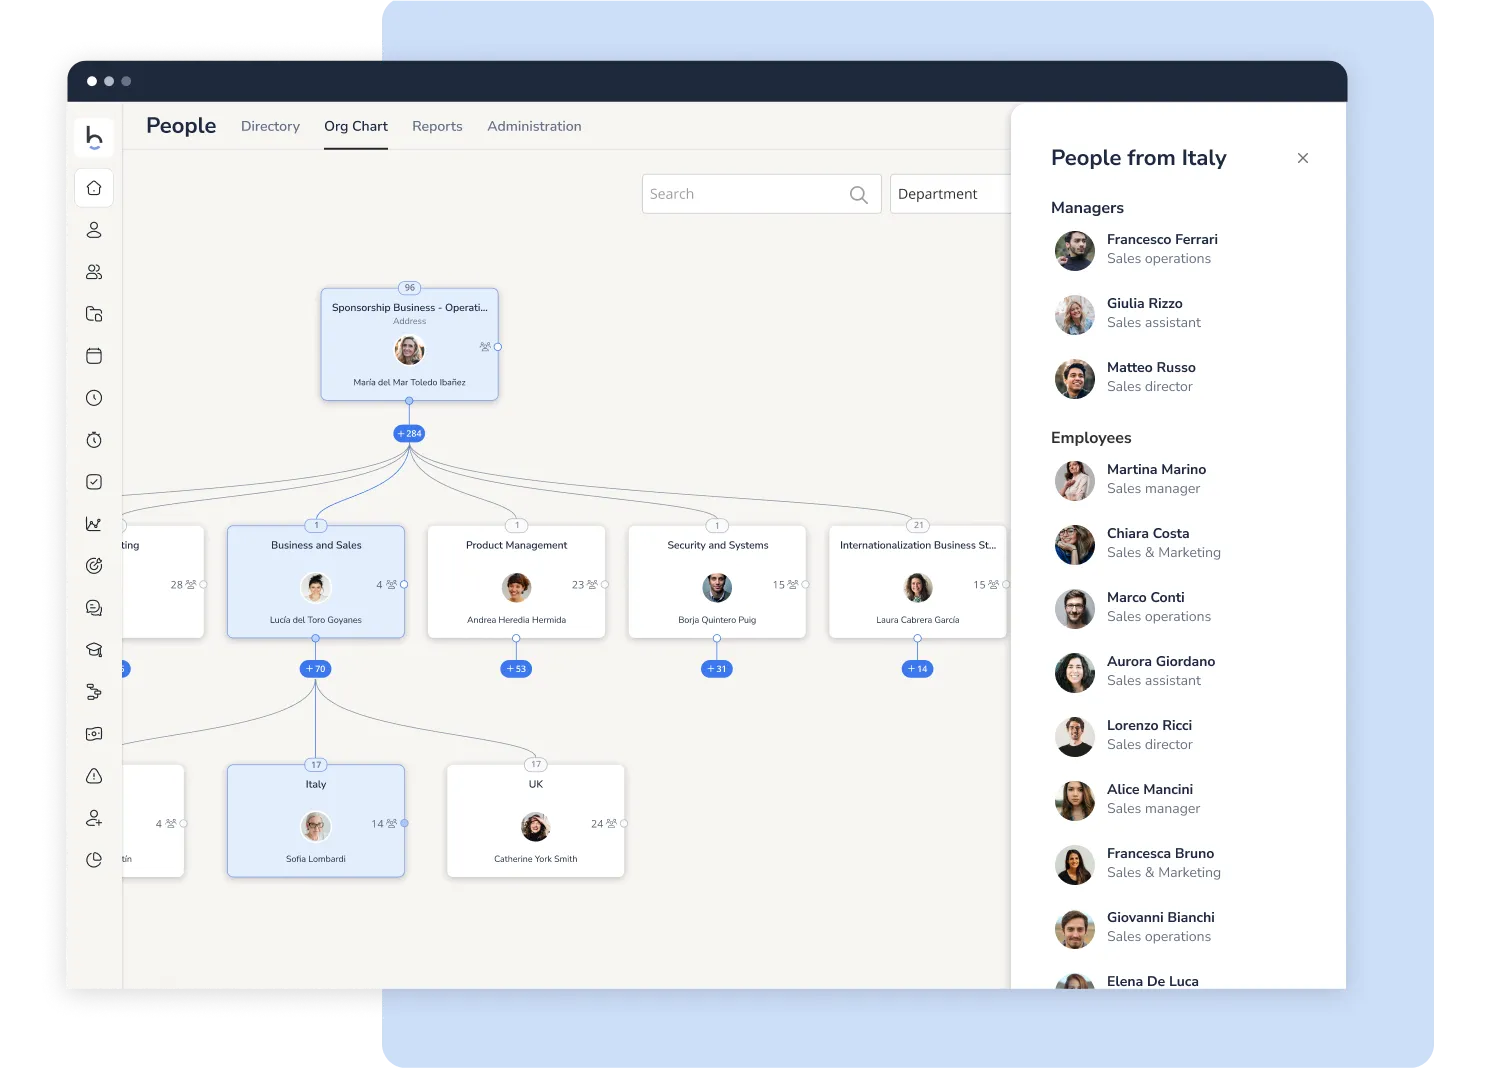Go to the Reports tab
1501x1068 pixels.
click(437, 127)
